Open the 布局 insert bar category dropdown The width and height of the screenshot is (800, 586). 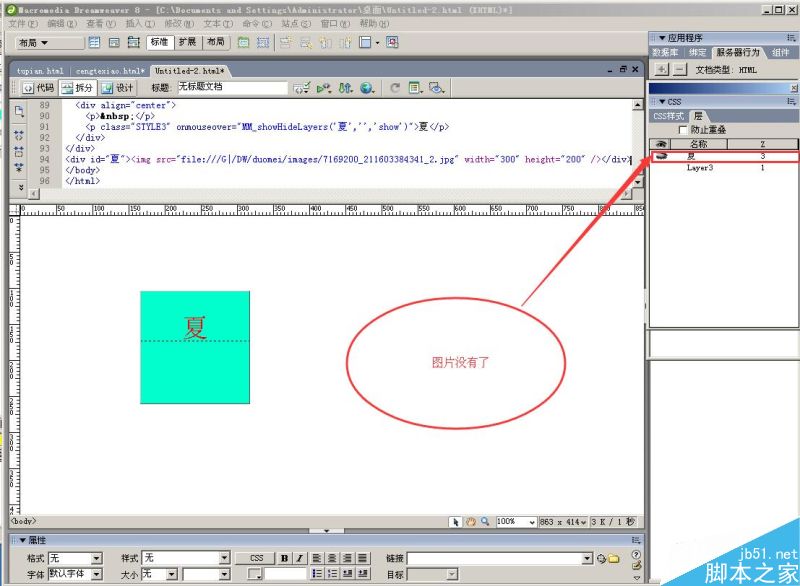coord(48,43)
